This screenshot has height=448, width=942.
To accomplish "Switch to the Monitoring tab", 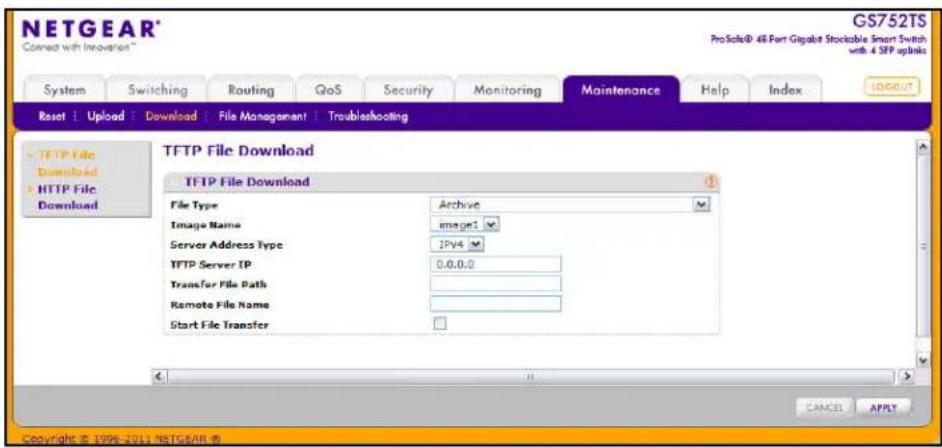I will (507, 90).
